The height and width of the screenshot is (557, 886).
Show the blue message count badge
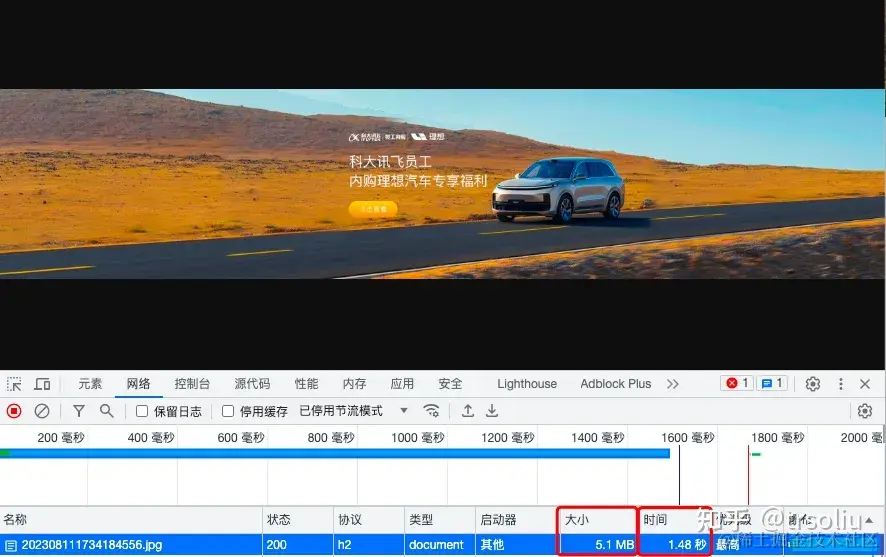(x=772, y=384)
